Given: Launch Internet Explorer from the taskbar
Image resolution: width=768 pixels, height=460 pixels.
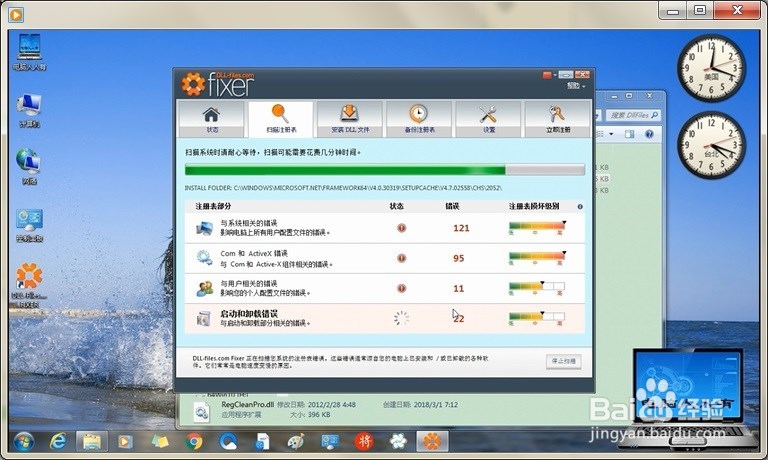Looking at the screenshot, I should (x=57, y=441).
